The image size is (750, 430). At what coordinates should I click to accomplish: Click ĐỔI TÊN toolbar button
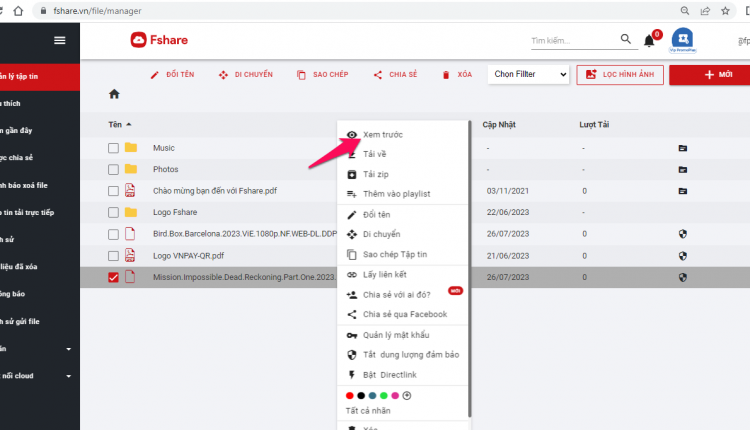pos(172,75)
